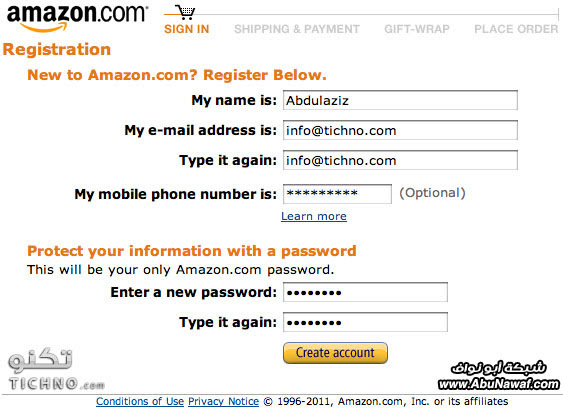Select the SHIPPING & PAYMENT step
563x417 pixels.
[297, 29]
